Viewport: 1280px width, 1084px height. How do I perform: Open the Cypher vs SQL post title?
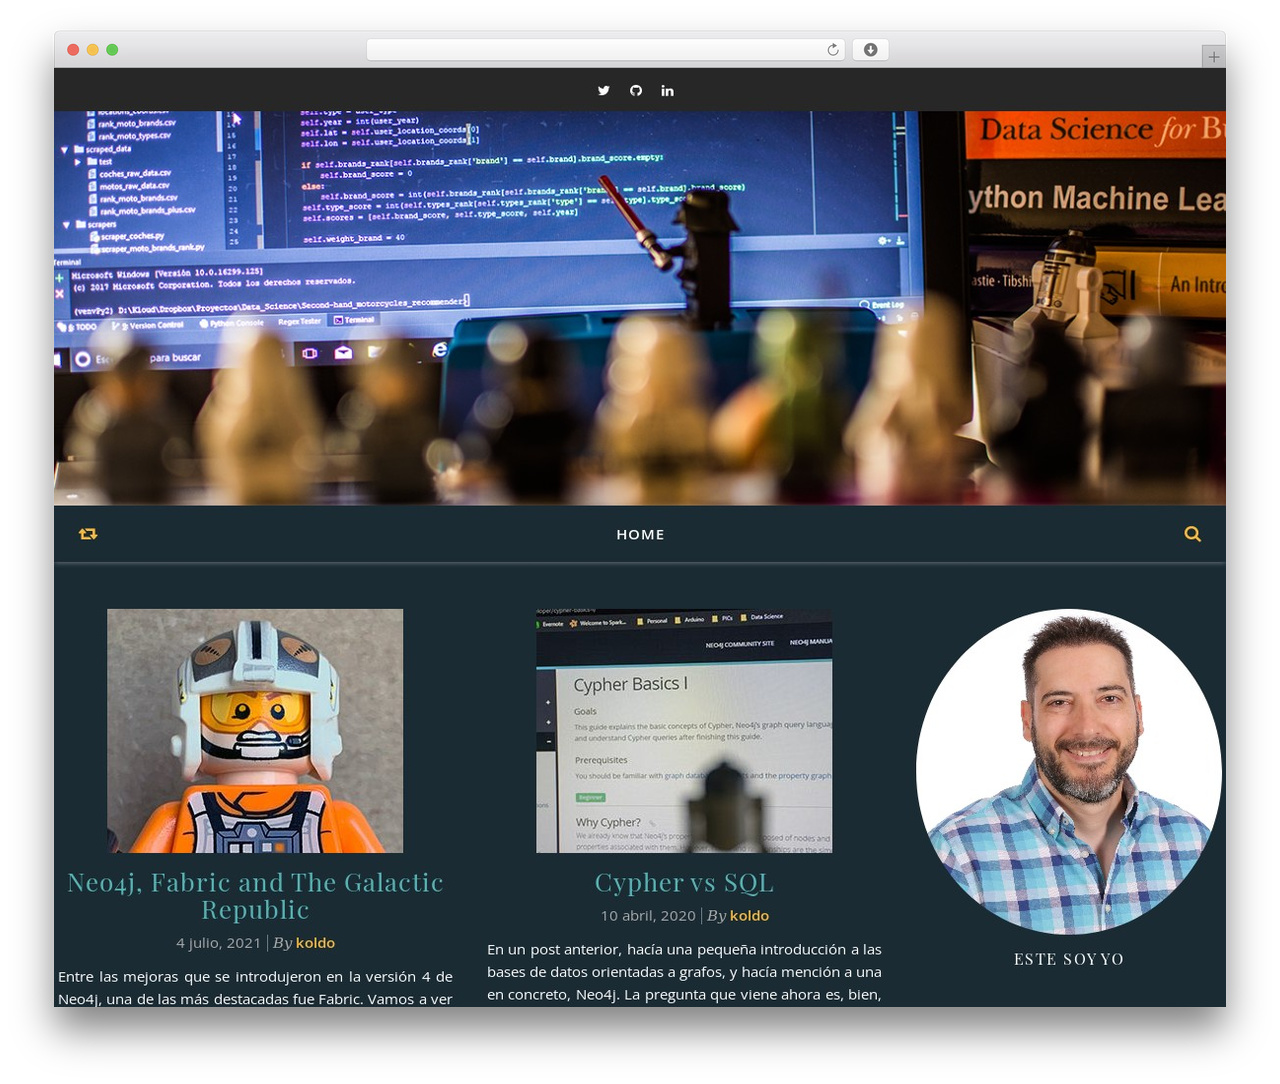(684, 883)
